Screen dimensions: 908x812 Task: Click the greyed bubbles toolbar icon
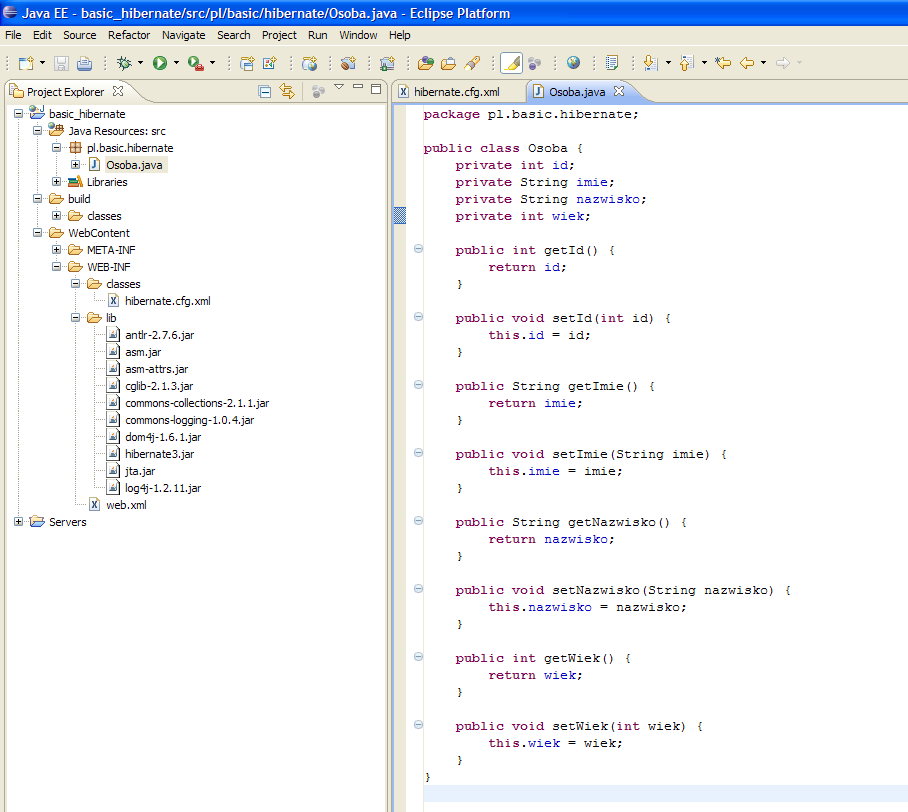[x=534, y=63]
